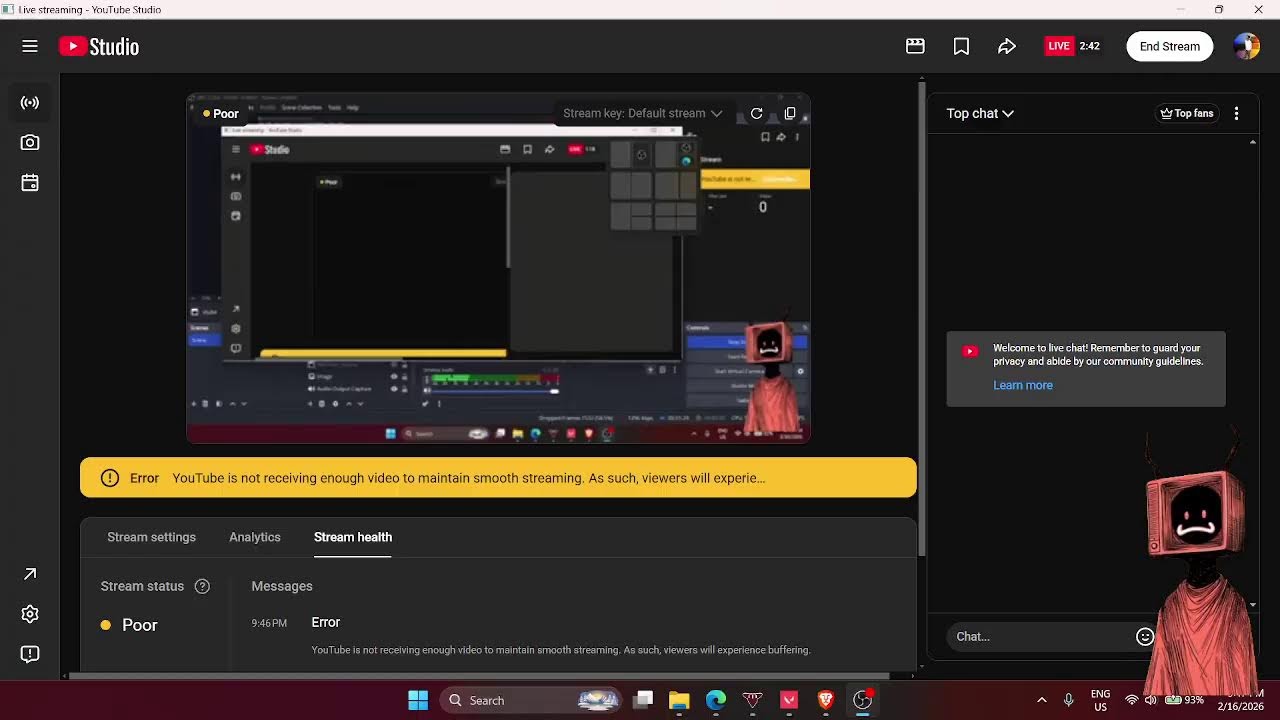Open the account avatar menu
The height and width of the screenshot is (720, 1280).
pos(1246,46)
